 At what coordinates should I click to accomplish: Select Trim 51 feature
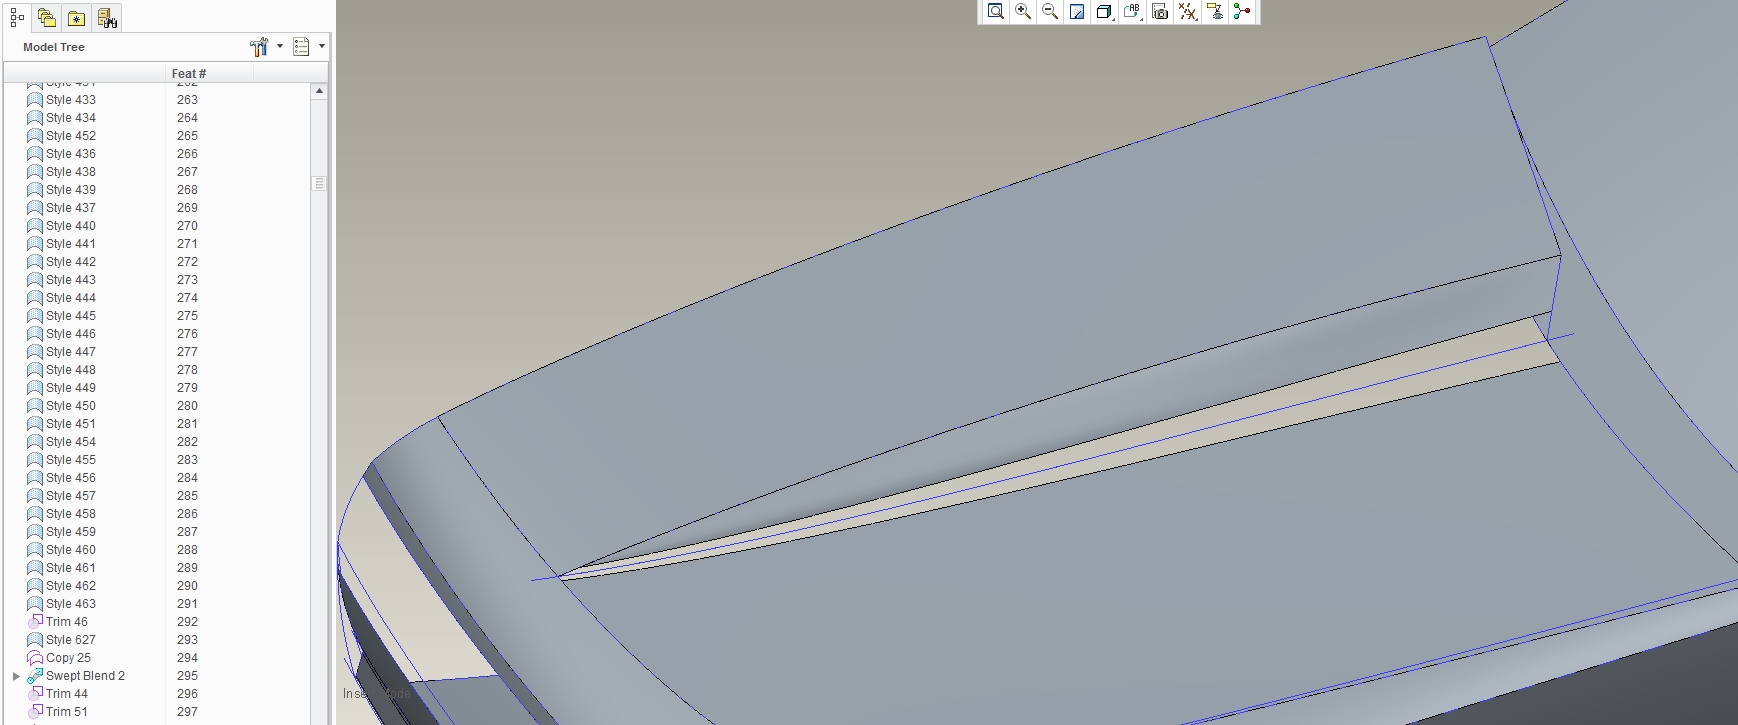click(67, 712)
